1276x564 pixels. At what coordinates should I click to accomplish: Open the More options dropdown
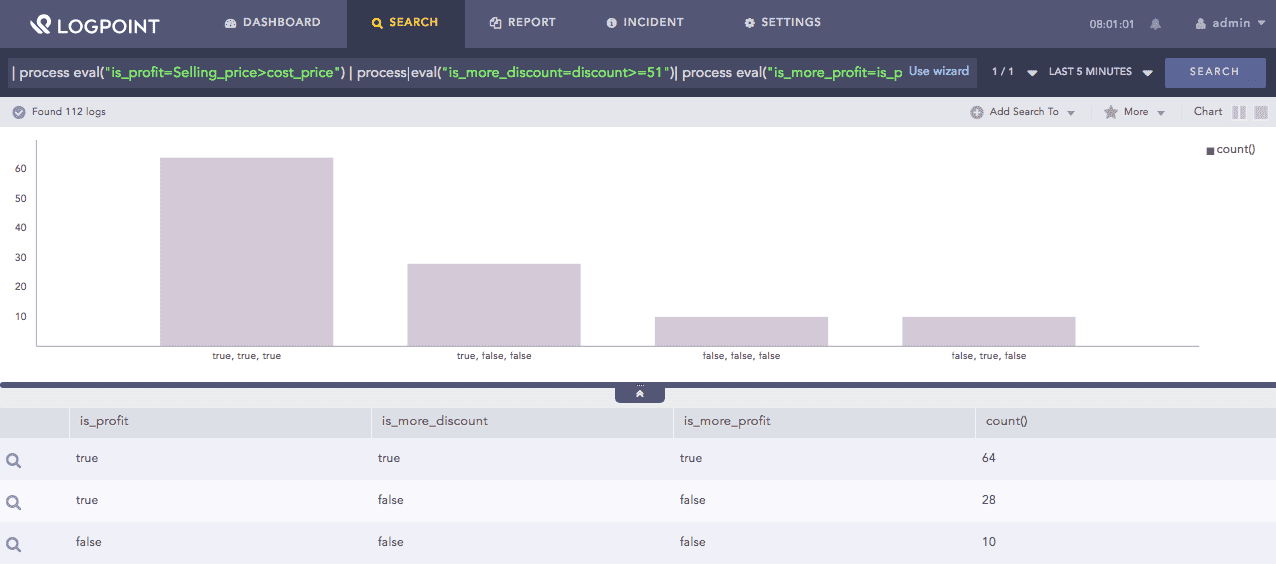(x=1135, y=112)
